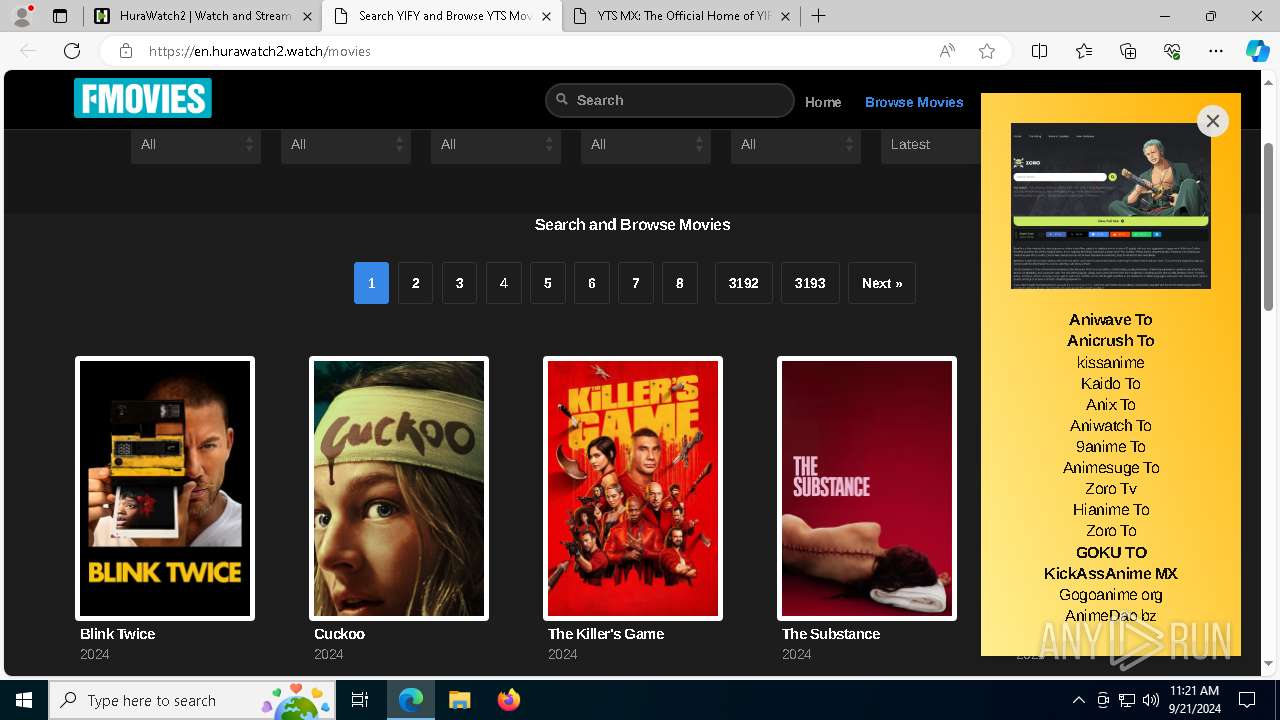Open Firefox from the taskbar
Viewport: 1280px width, 720px height.
click(x=508, y=700)
